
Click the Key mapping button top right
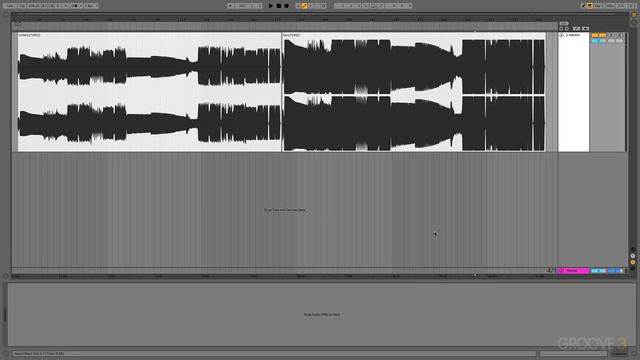point(597,6)
